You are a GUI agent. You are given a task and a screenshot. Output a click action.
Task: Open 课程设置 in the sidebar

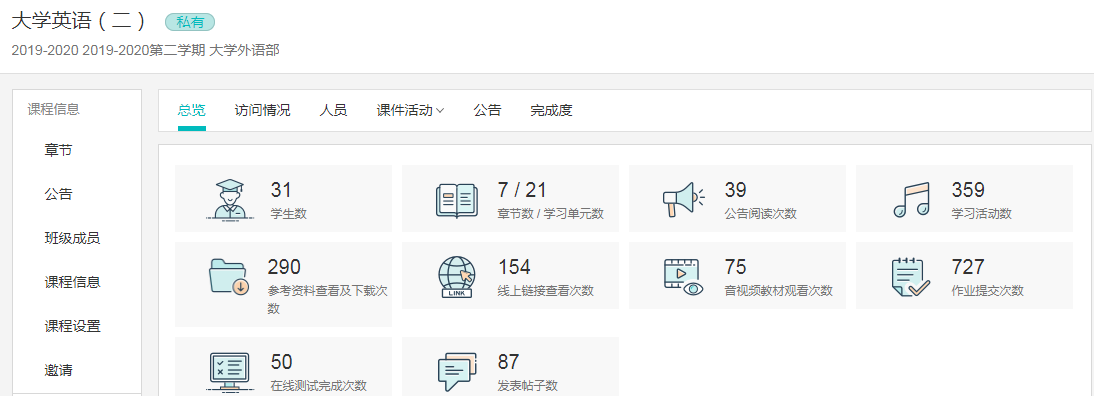tap(73, 326)
